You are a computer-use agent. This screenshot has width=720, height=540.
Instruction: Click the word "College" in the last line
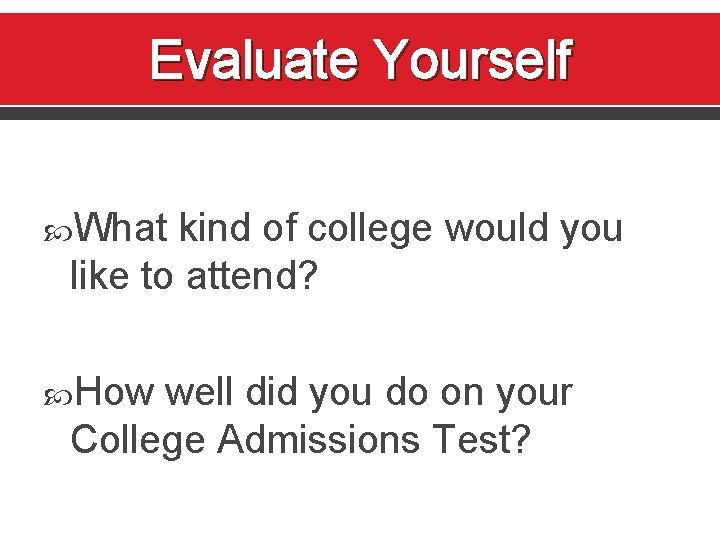tap(139, 439)
